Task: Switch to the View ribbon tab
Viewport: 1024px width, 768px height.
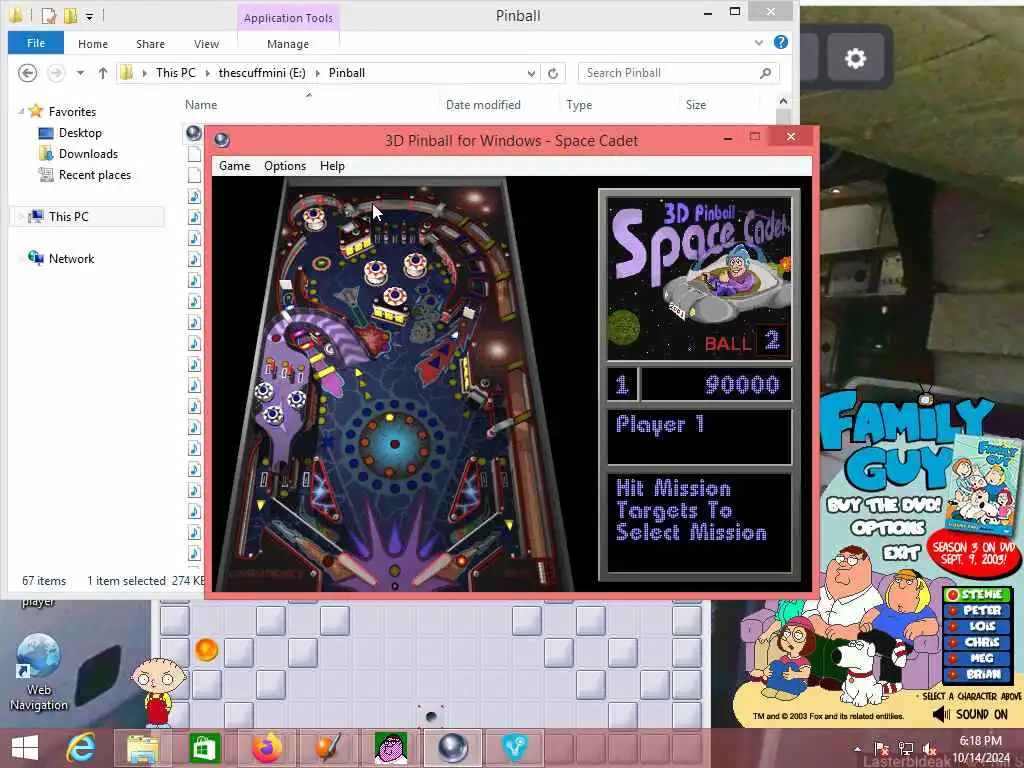Action: 206,44
